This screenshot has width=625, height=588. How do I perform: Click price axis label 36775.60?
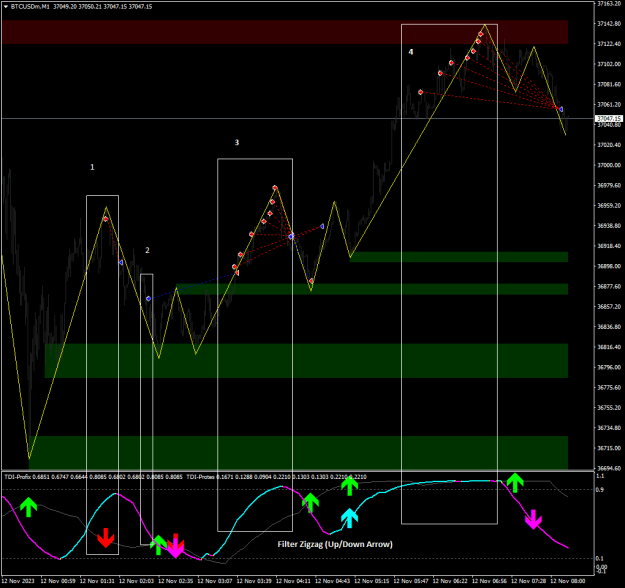609,387
